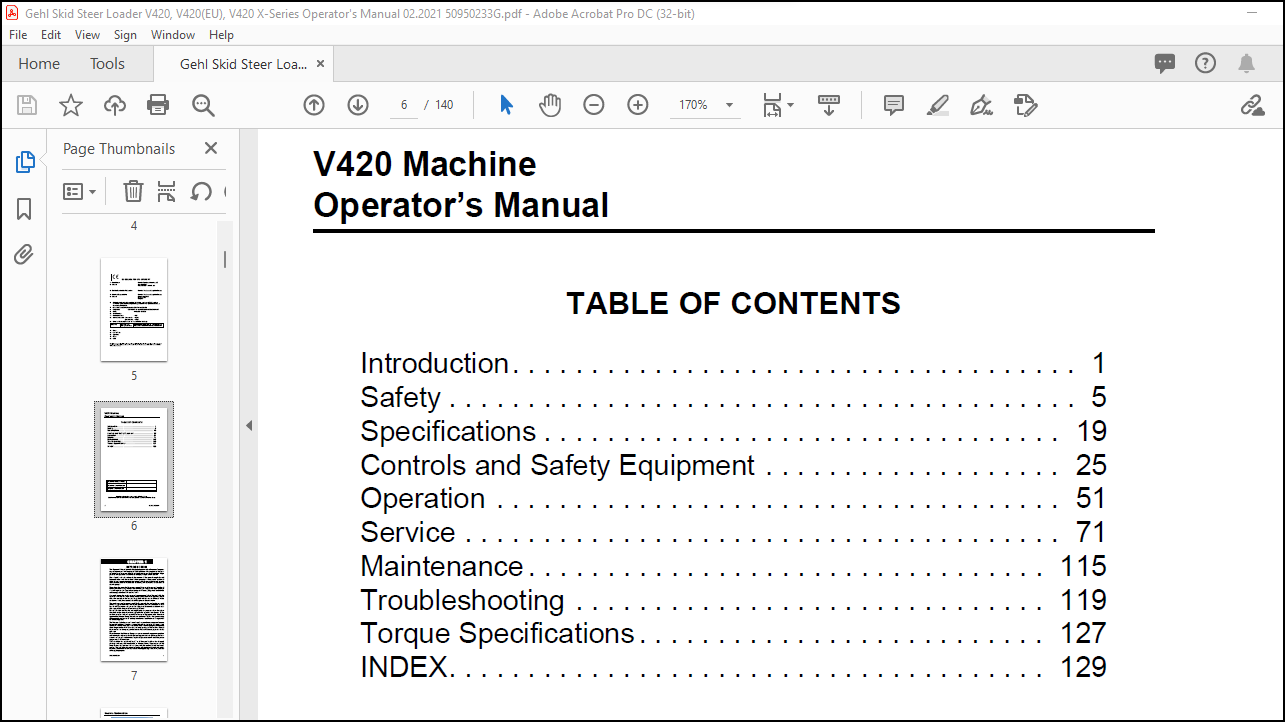This screenshot has width=1285, height=722.
Task: Click Controls and Safety Equipment entry
Action: (733, 465)
